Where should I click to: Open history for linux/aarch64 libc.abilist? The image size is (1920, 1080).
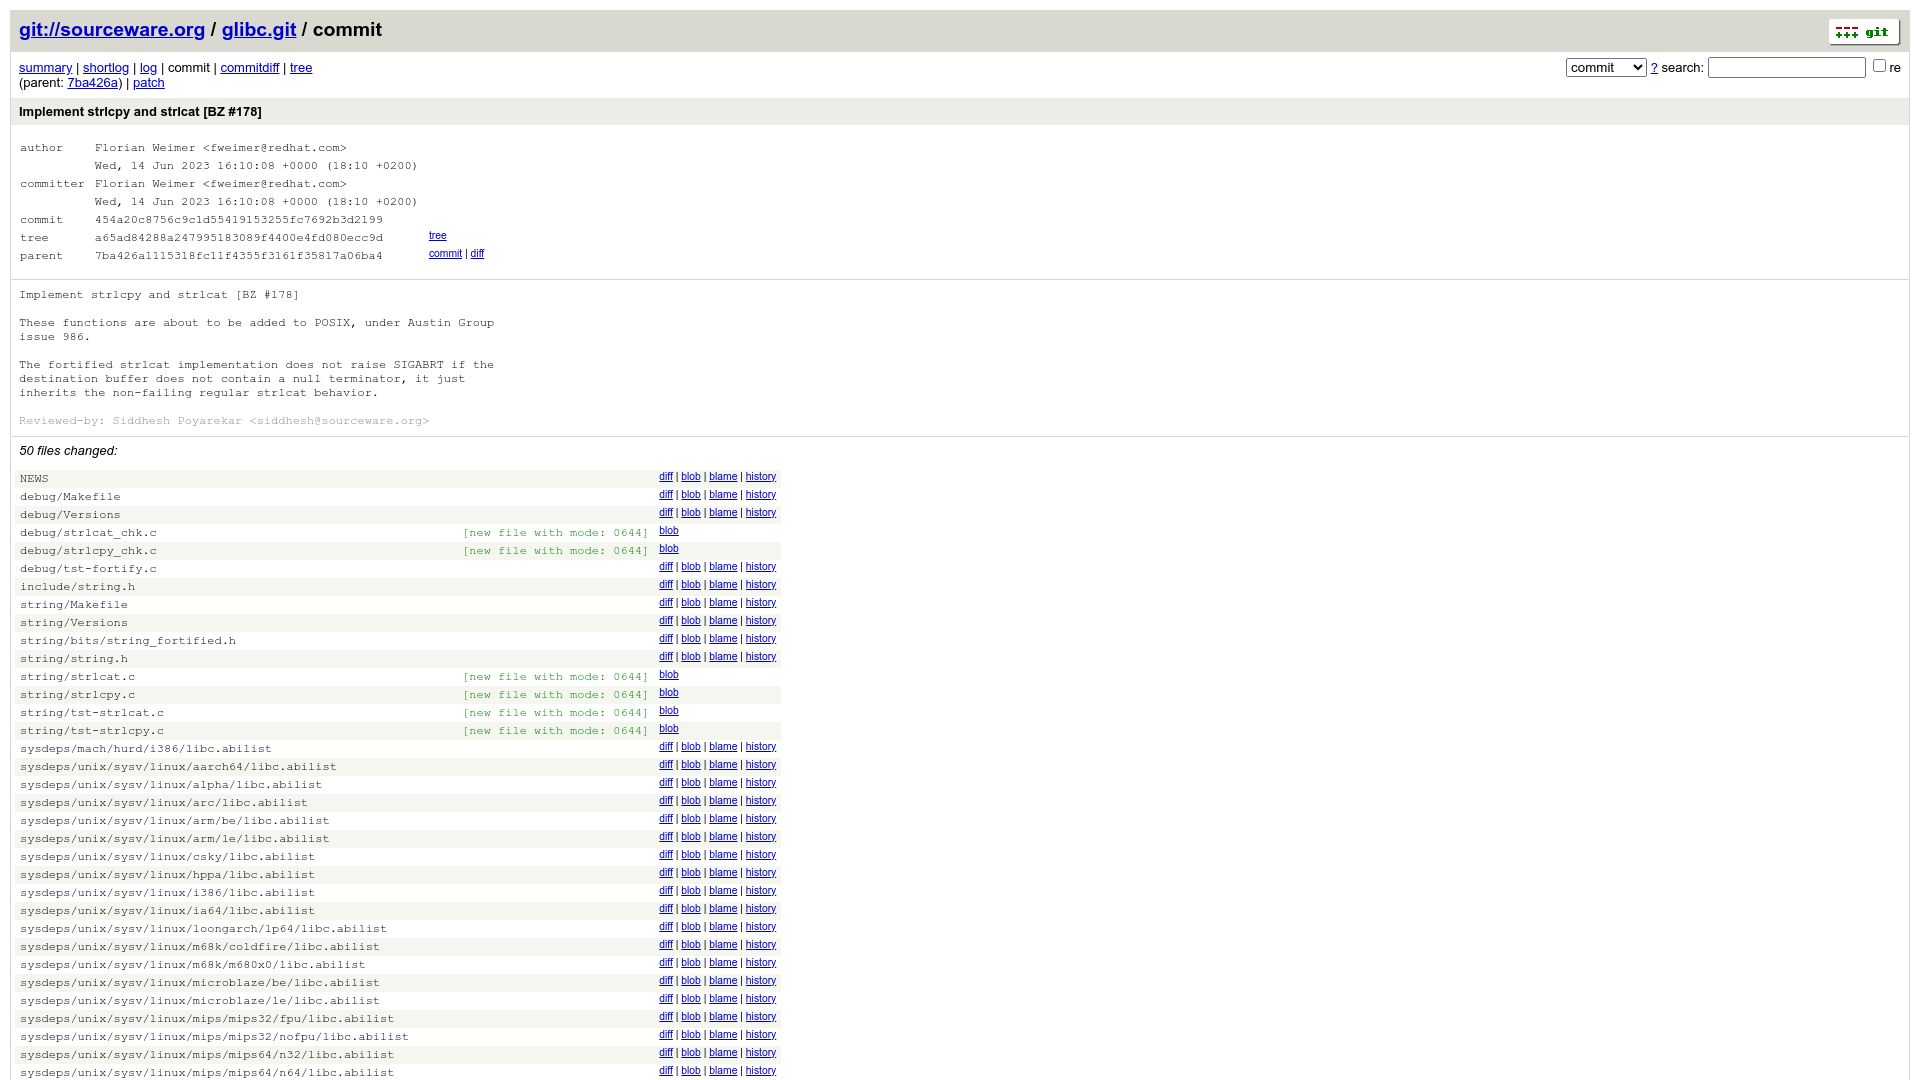(x=760, y=765)
